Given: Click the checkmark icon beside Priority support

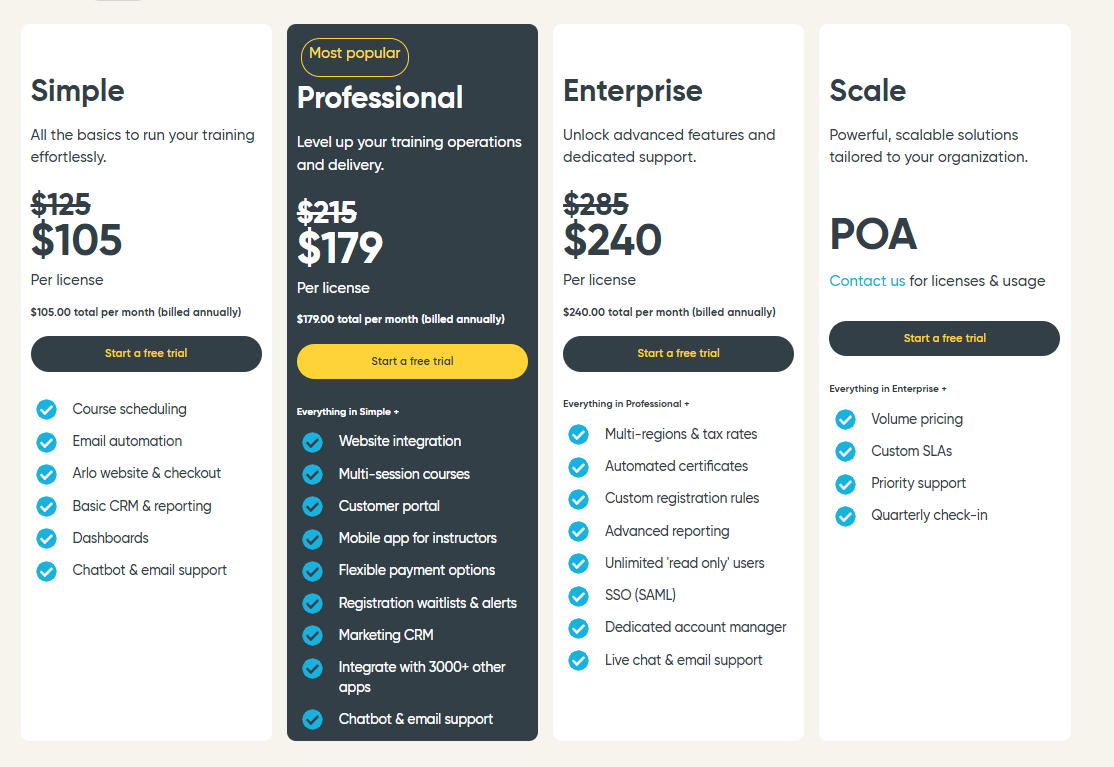Looking at the screenshot, I should tap(845, 484).
